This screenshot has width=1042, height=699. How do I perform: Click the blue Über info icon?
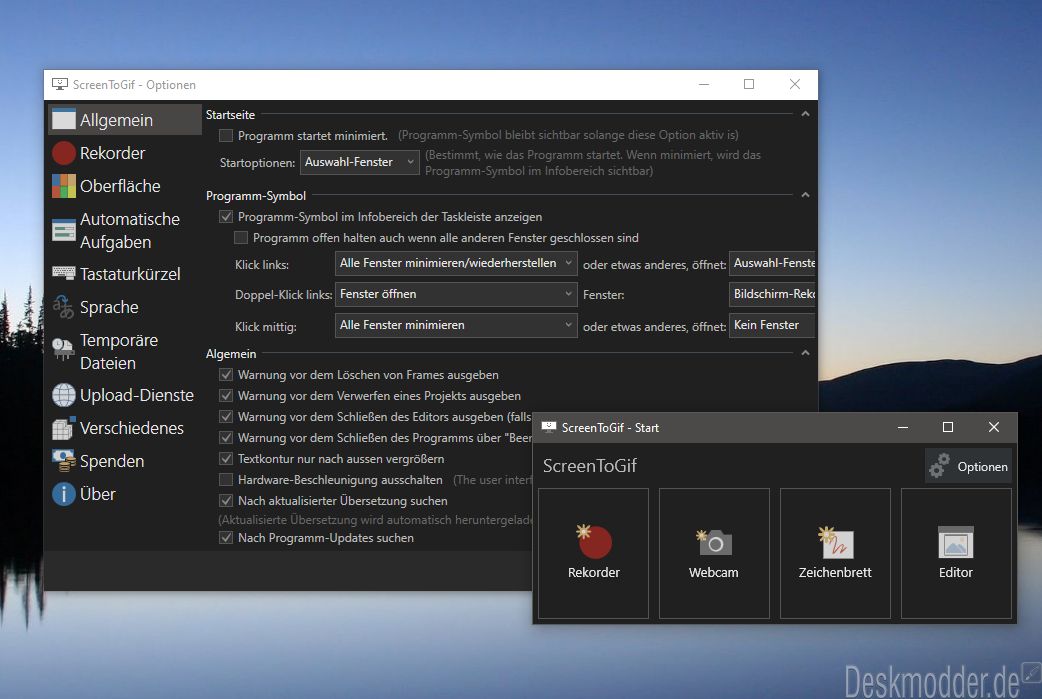pos(64,494)
